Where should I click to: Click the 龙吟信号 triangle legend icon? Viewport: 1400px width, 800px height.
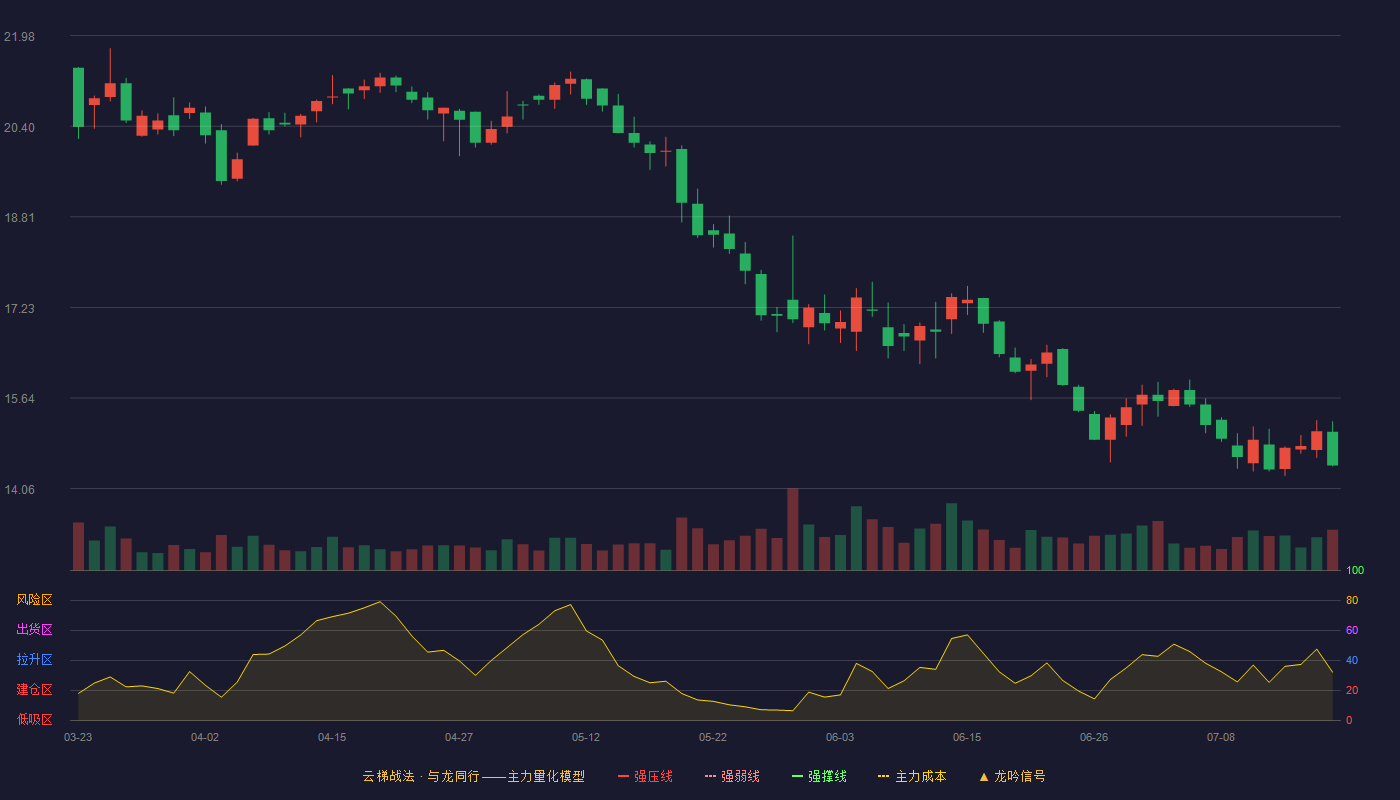[984, 776]
